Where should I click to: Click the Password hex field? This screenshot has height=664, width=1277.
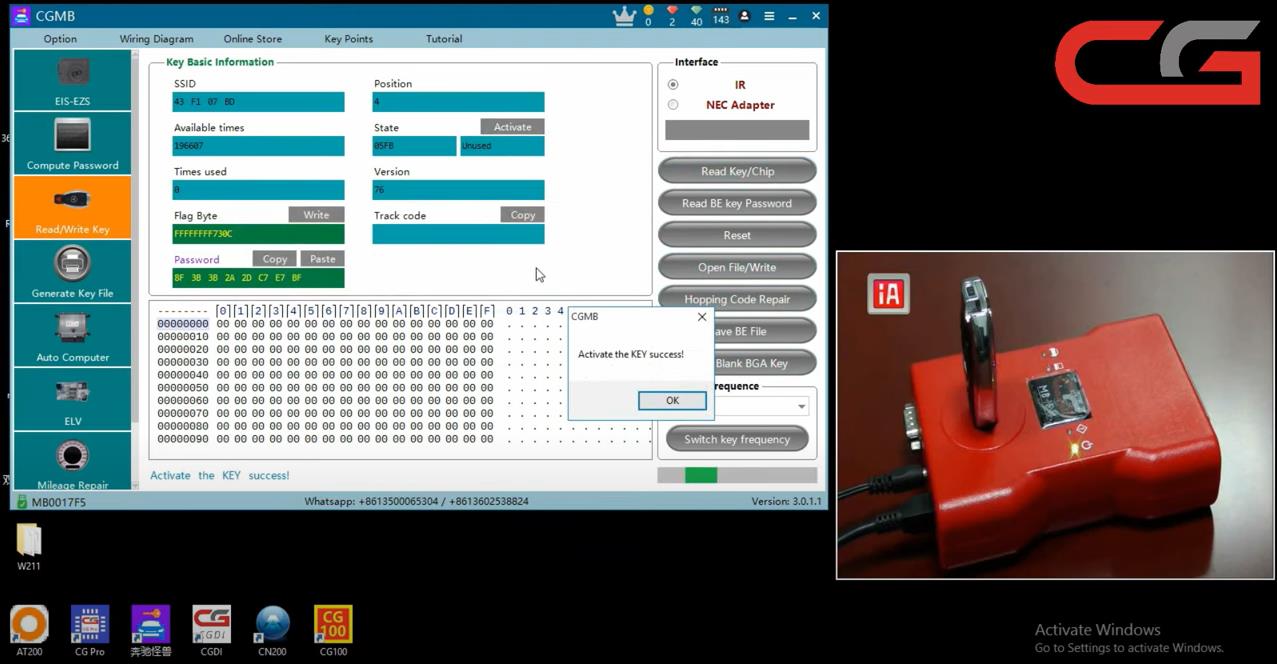(x=258, y=278)
